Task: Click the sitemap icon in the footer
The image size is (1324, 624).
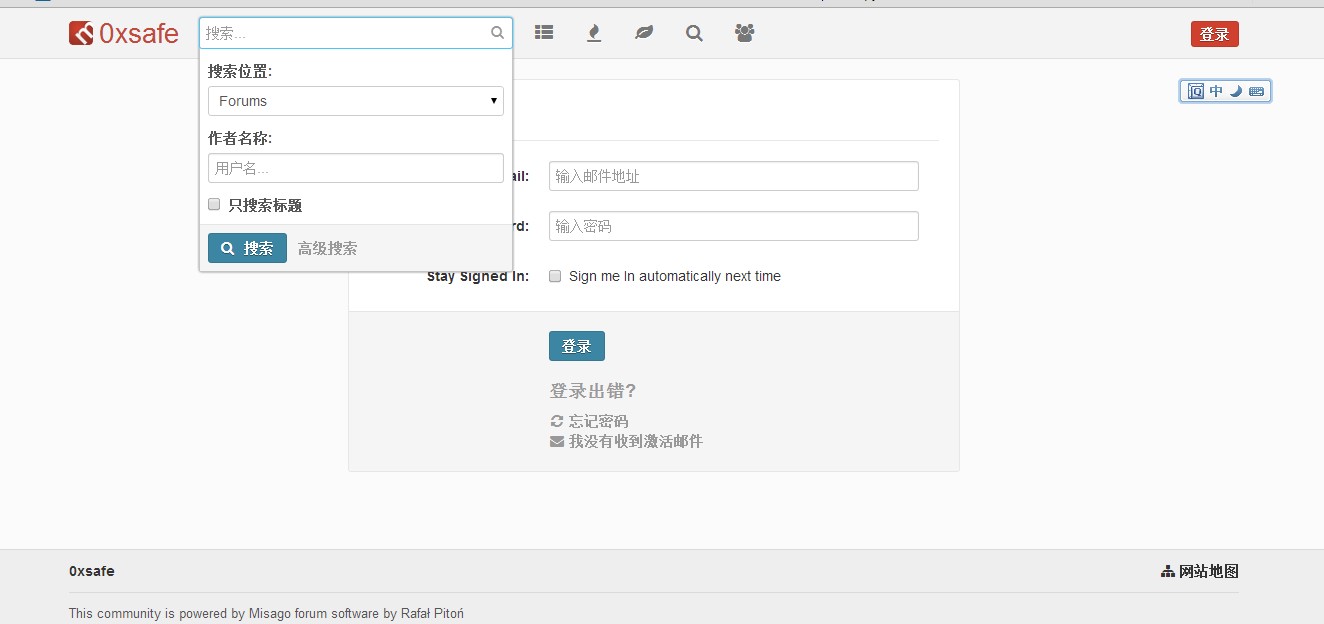Action: point(1167,571)
